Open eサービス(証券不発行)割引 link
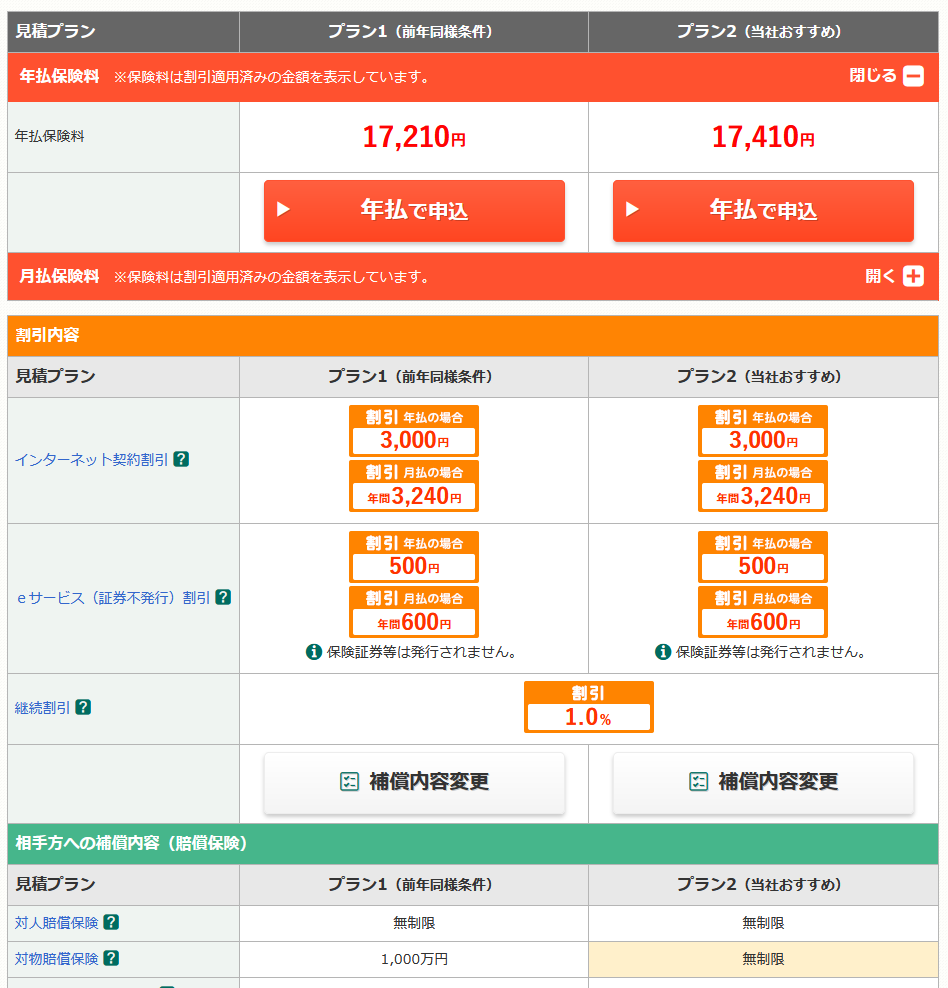The image size is (948, 988). 113,597
